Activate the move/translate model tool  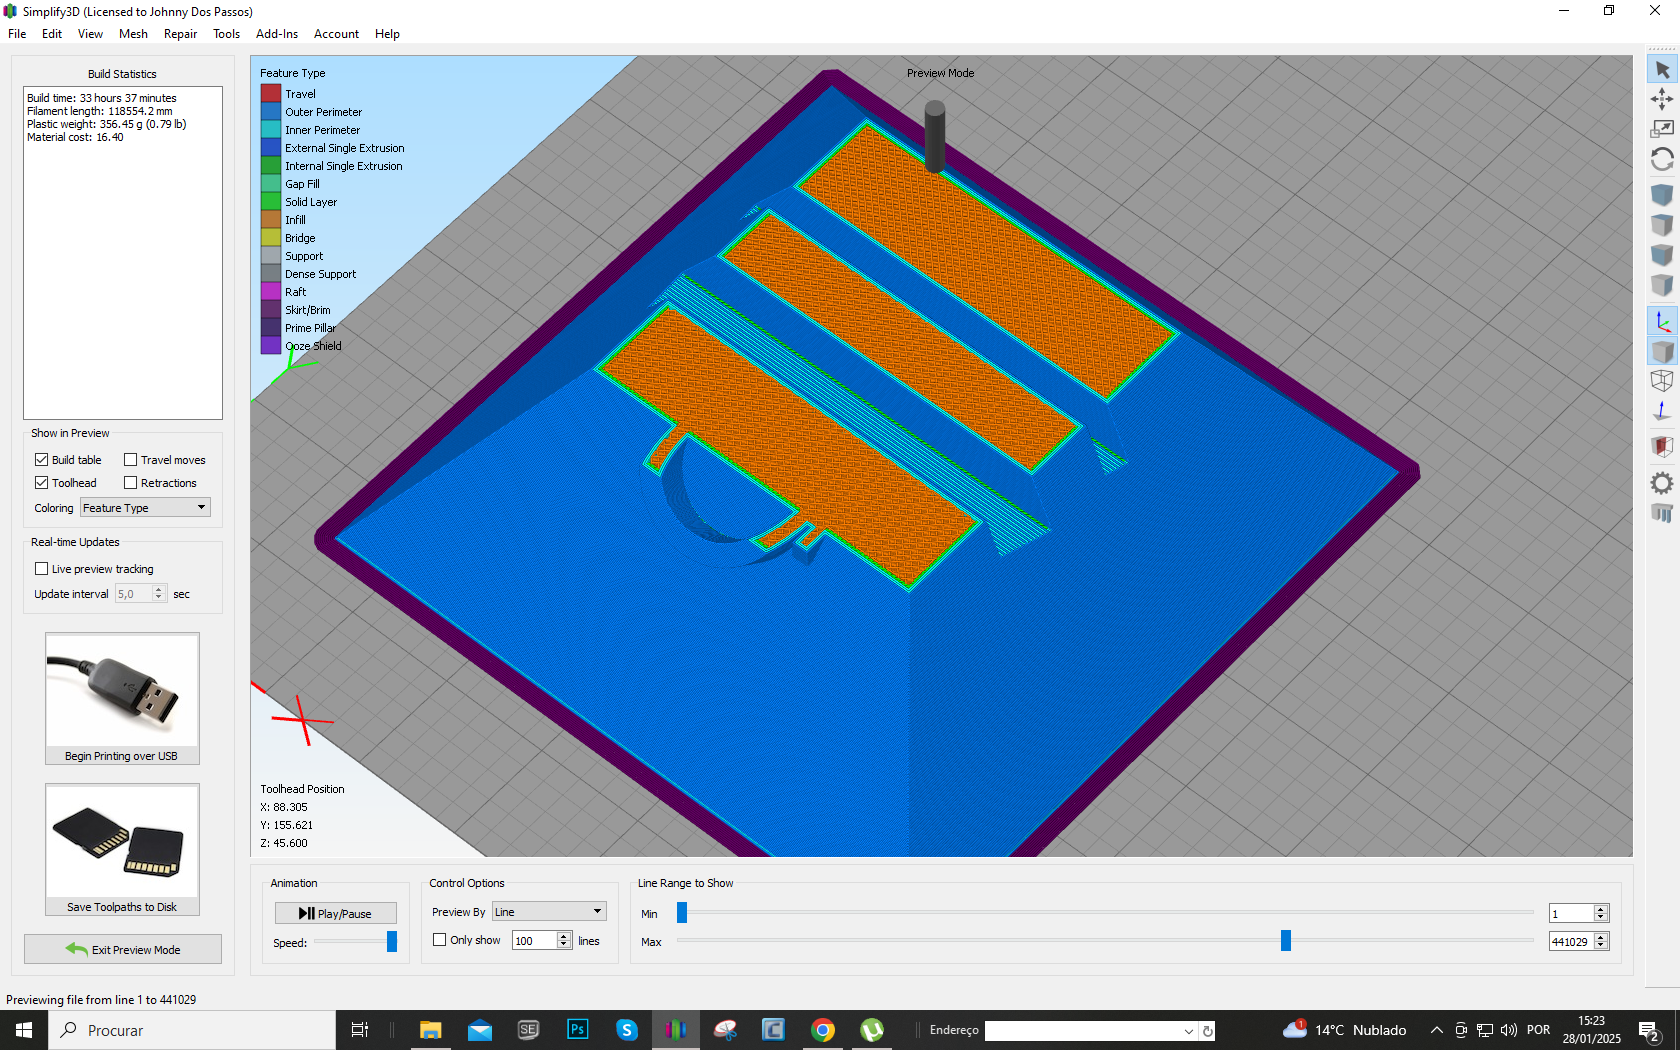click(1662, 99)
